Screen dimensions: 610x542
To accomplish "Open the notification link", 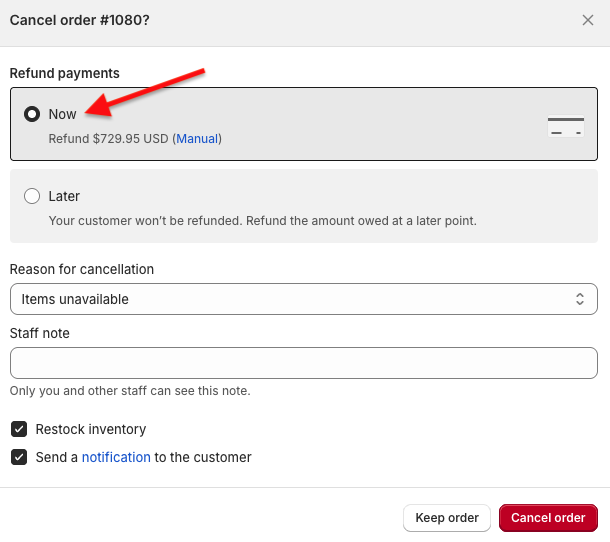I will pos(116,457).
